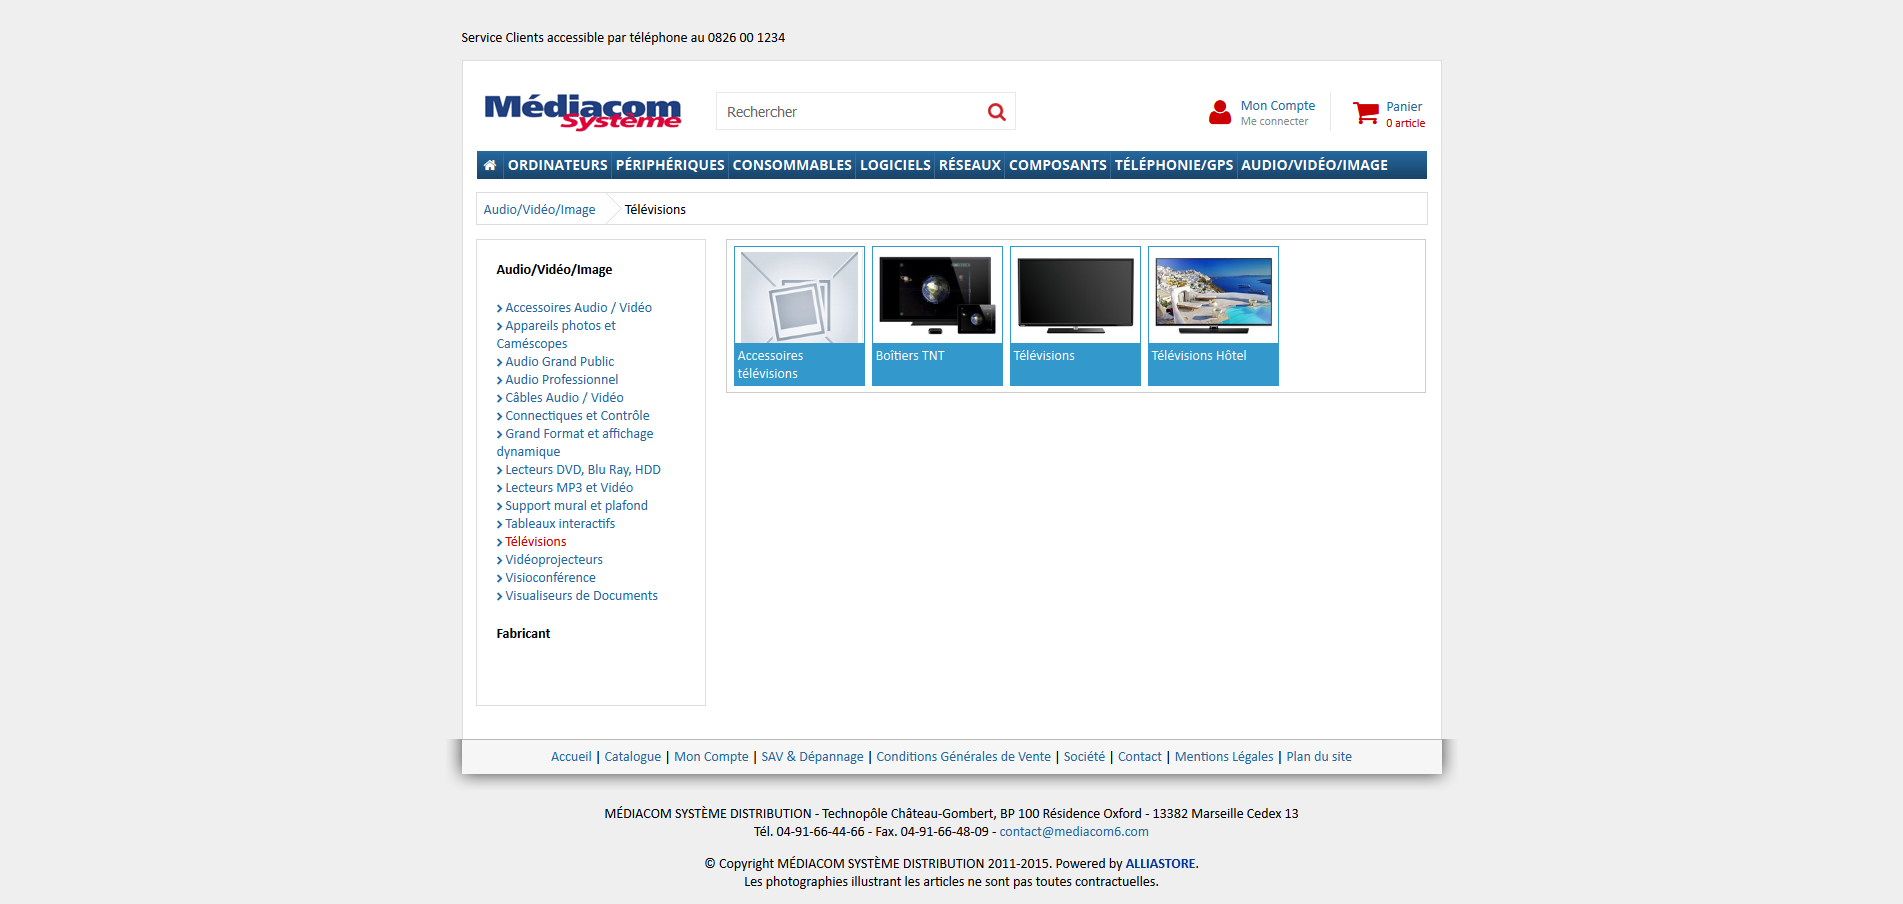Select Grand Format et affichage dynamique

[x=575, y=442]
